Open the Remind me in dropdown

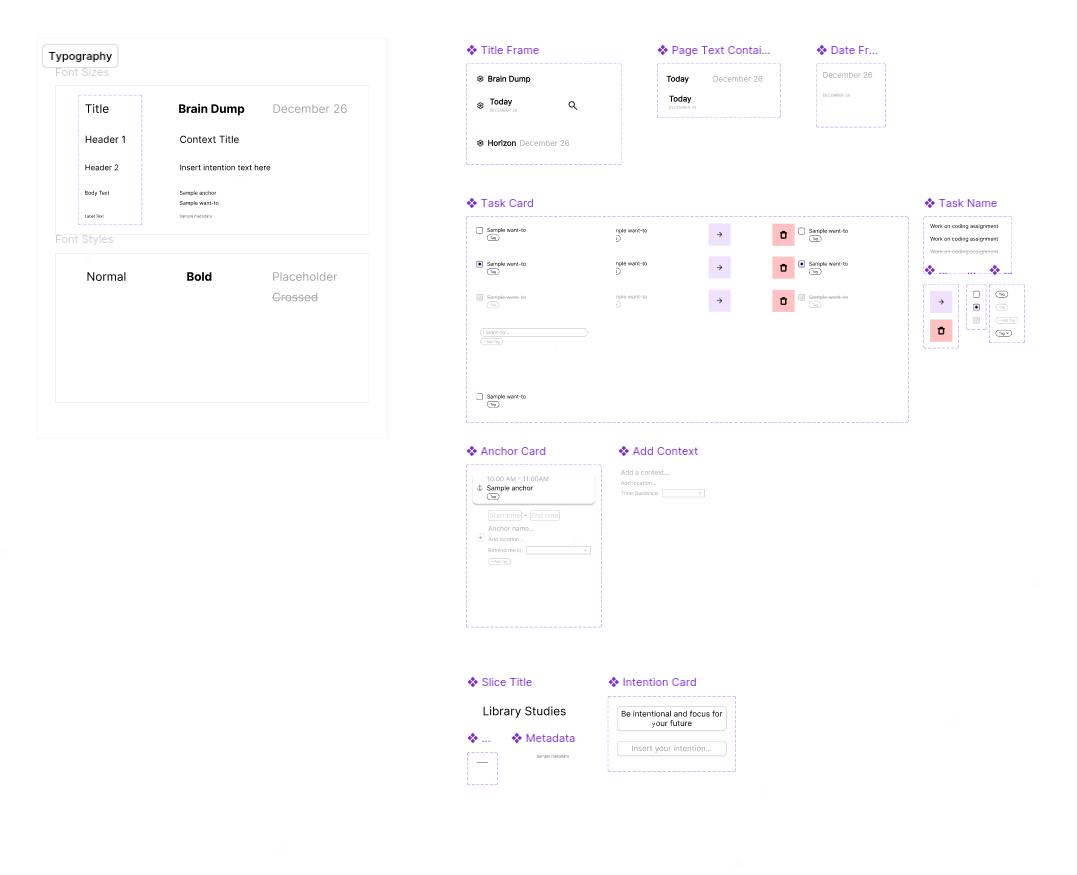(x=558, y=550)
